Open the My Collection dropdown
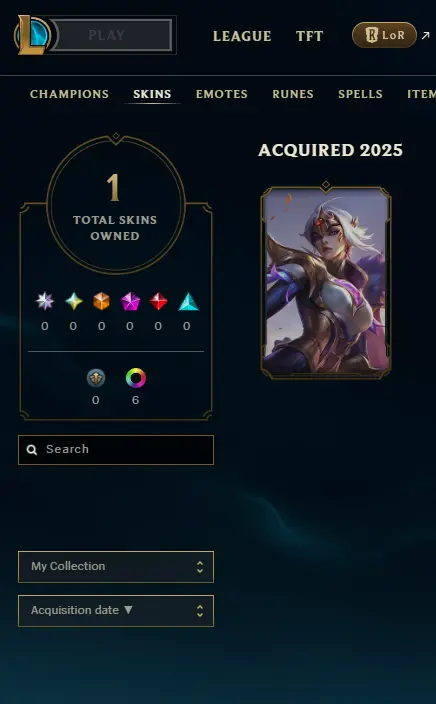The height and width of the screenshot is (704, 436). [116, 567]
